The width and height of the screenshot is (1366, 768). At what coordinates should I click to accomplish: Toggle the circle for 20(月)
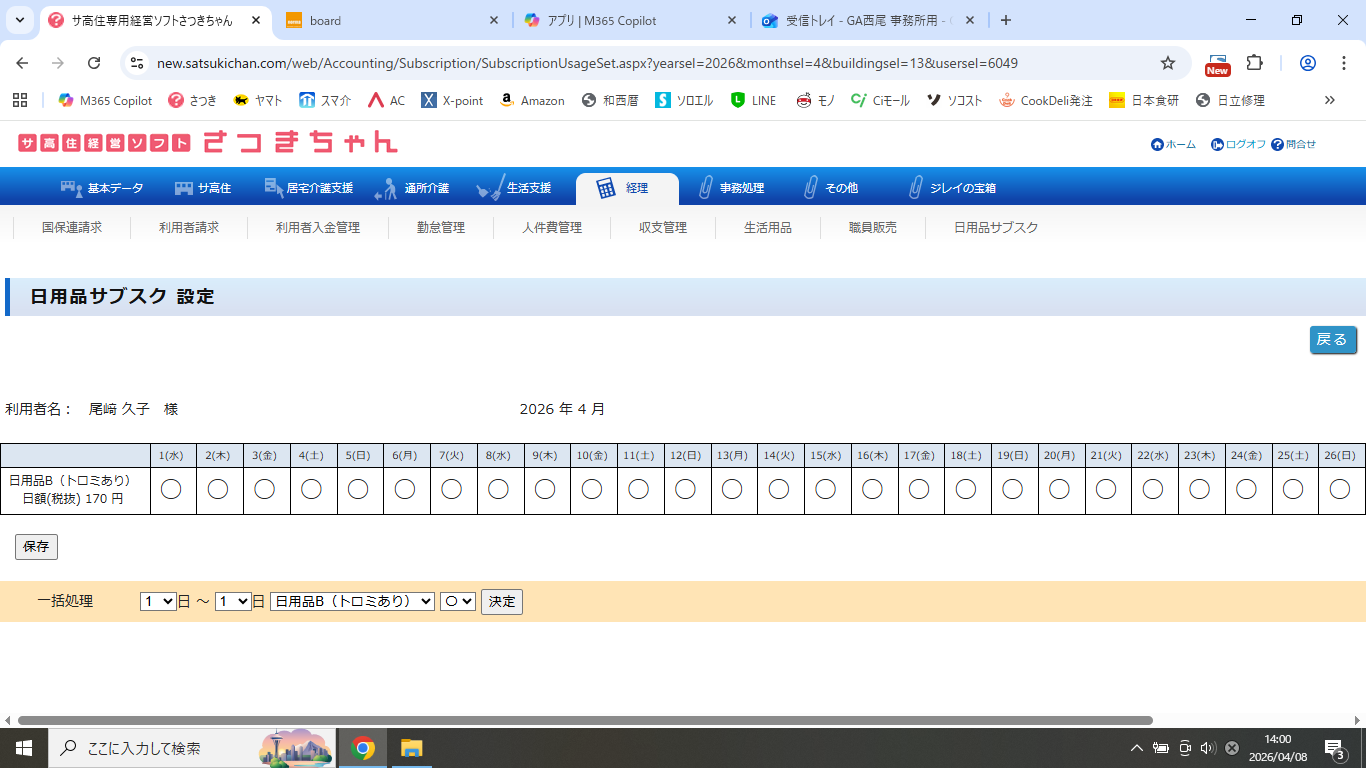pos(1059,489)
